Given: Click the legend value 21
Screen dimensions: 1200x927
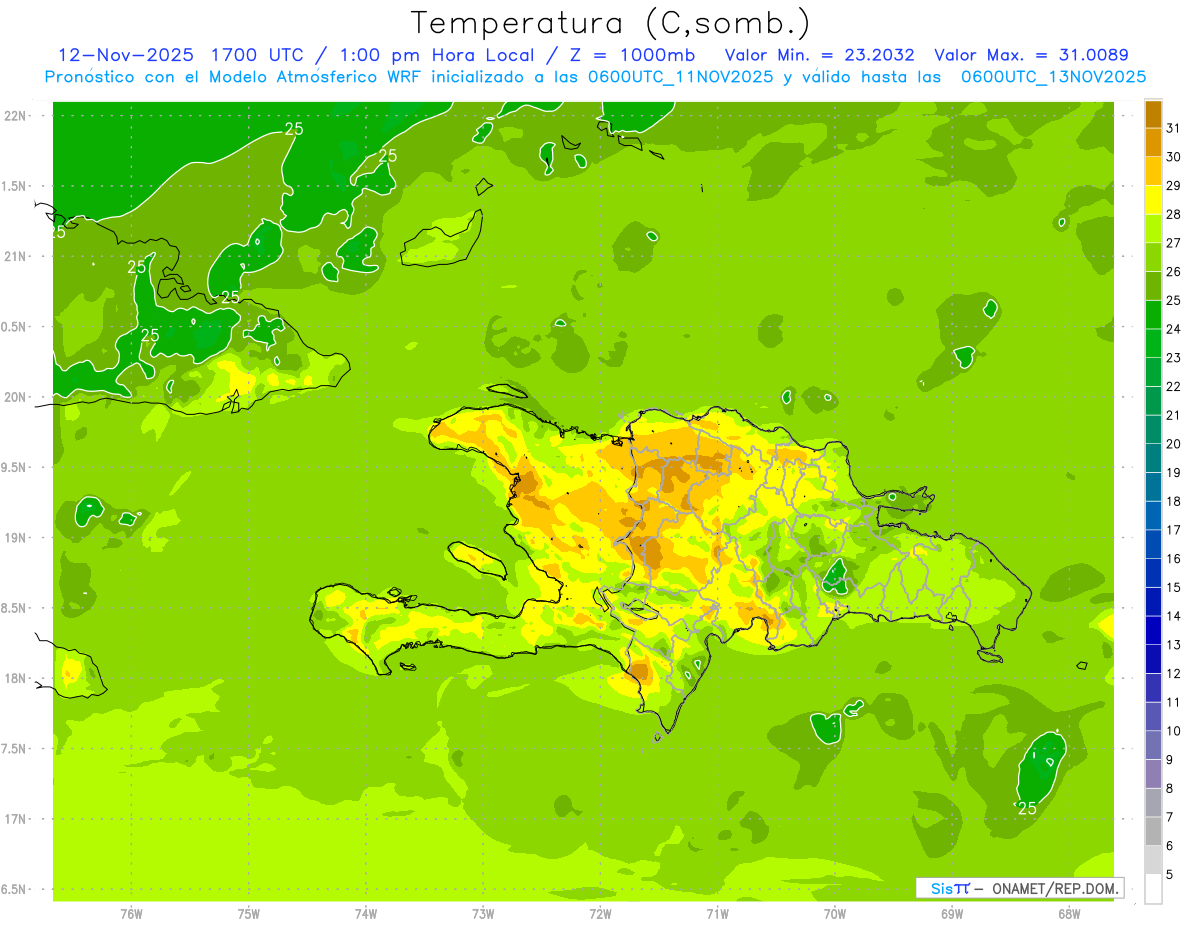Looking at the screenshot, I should tap(1173, 415).
